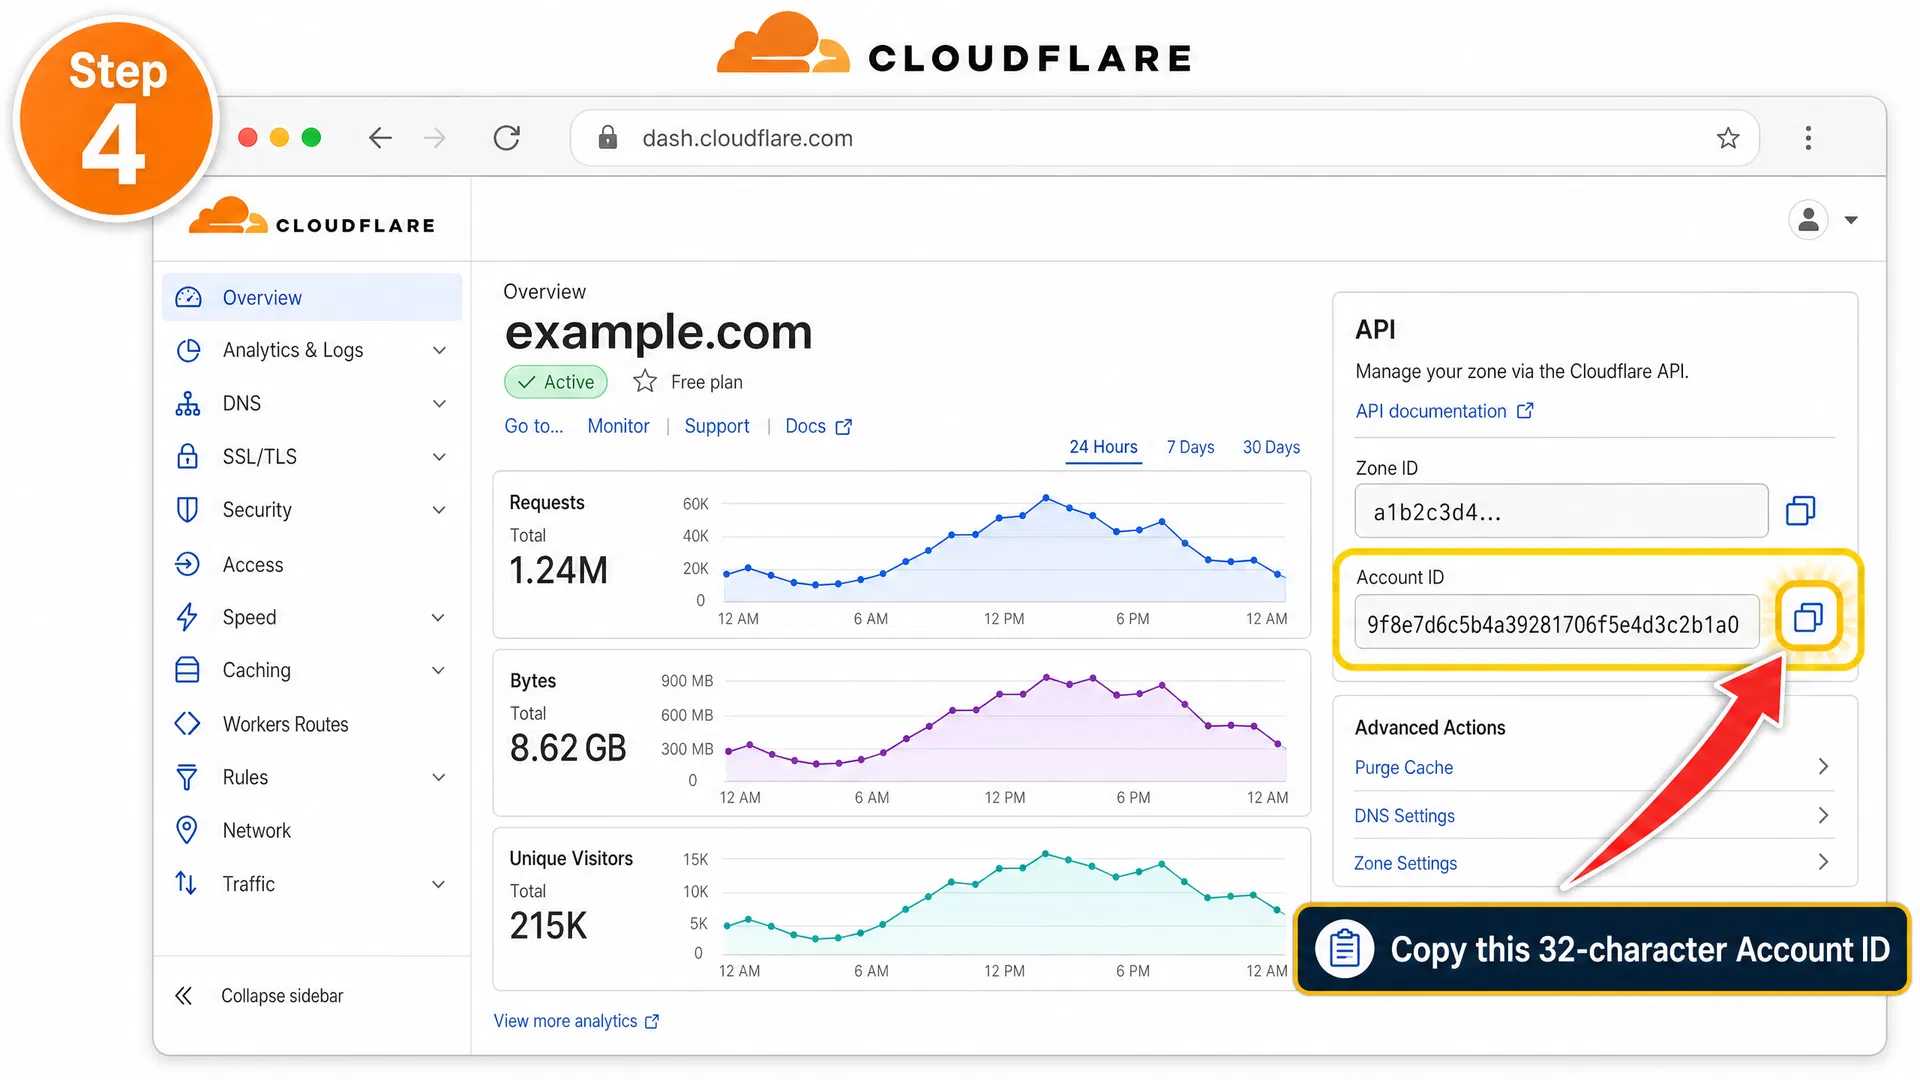This screenshot has height=1080, width=1920.
Task: Open the browser three-dot menu
Action: [x=1808, y=138]
